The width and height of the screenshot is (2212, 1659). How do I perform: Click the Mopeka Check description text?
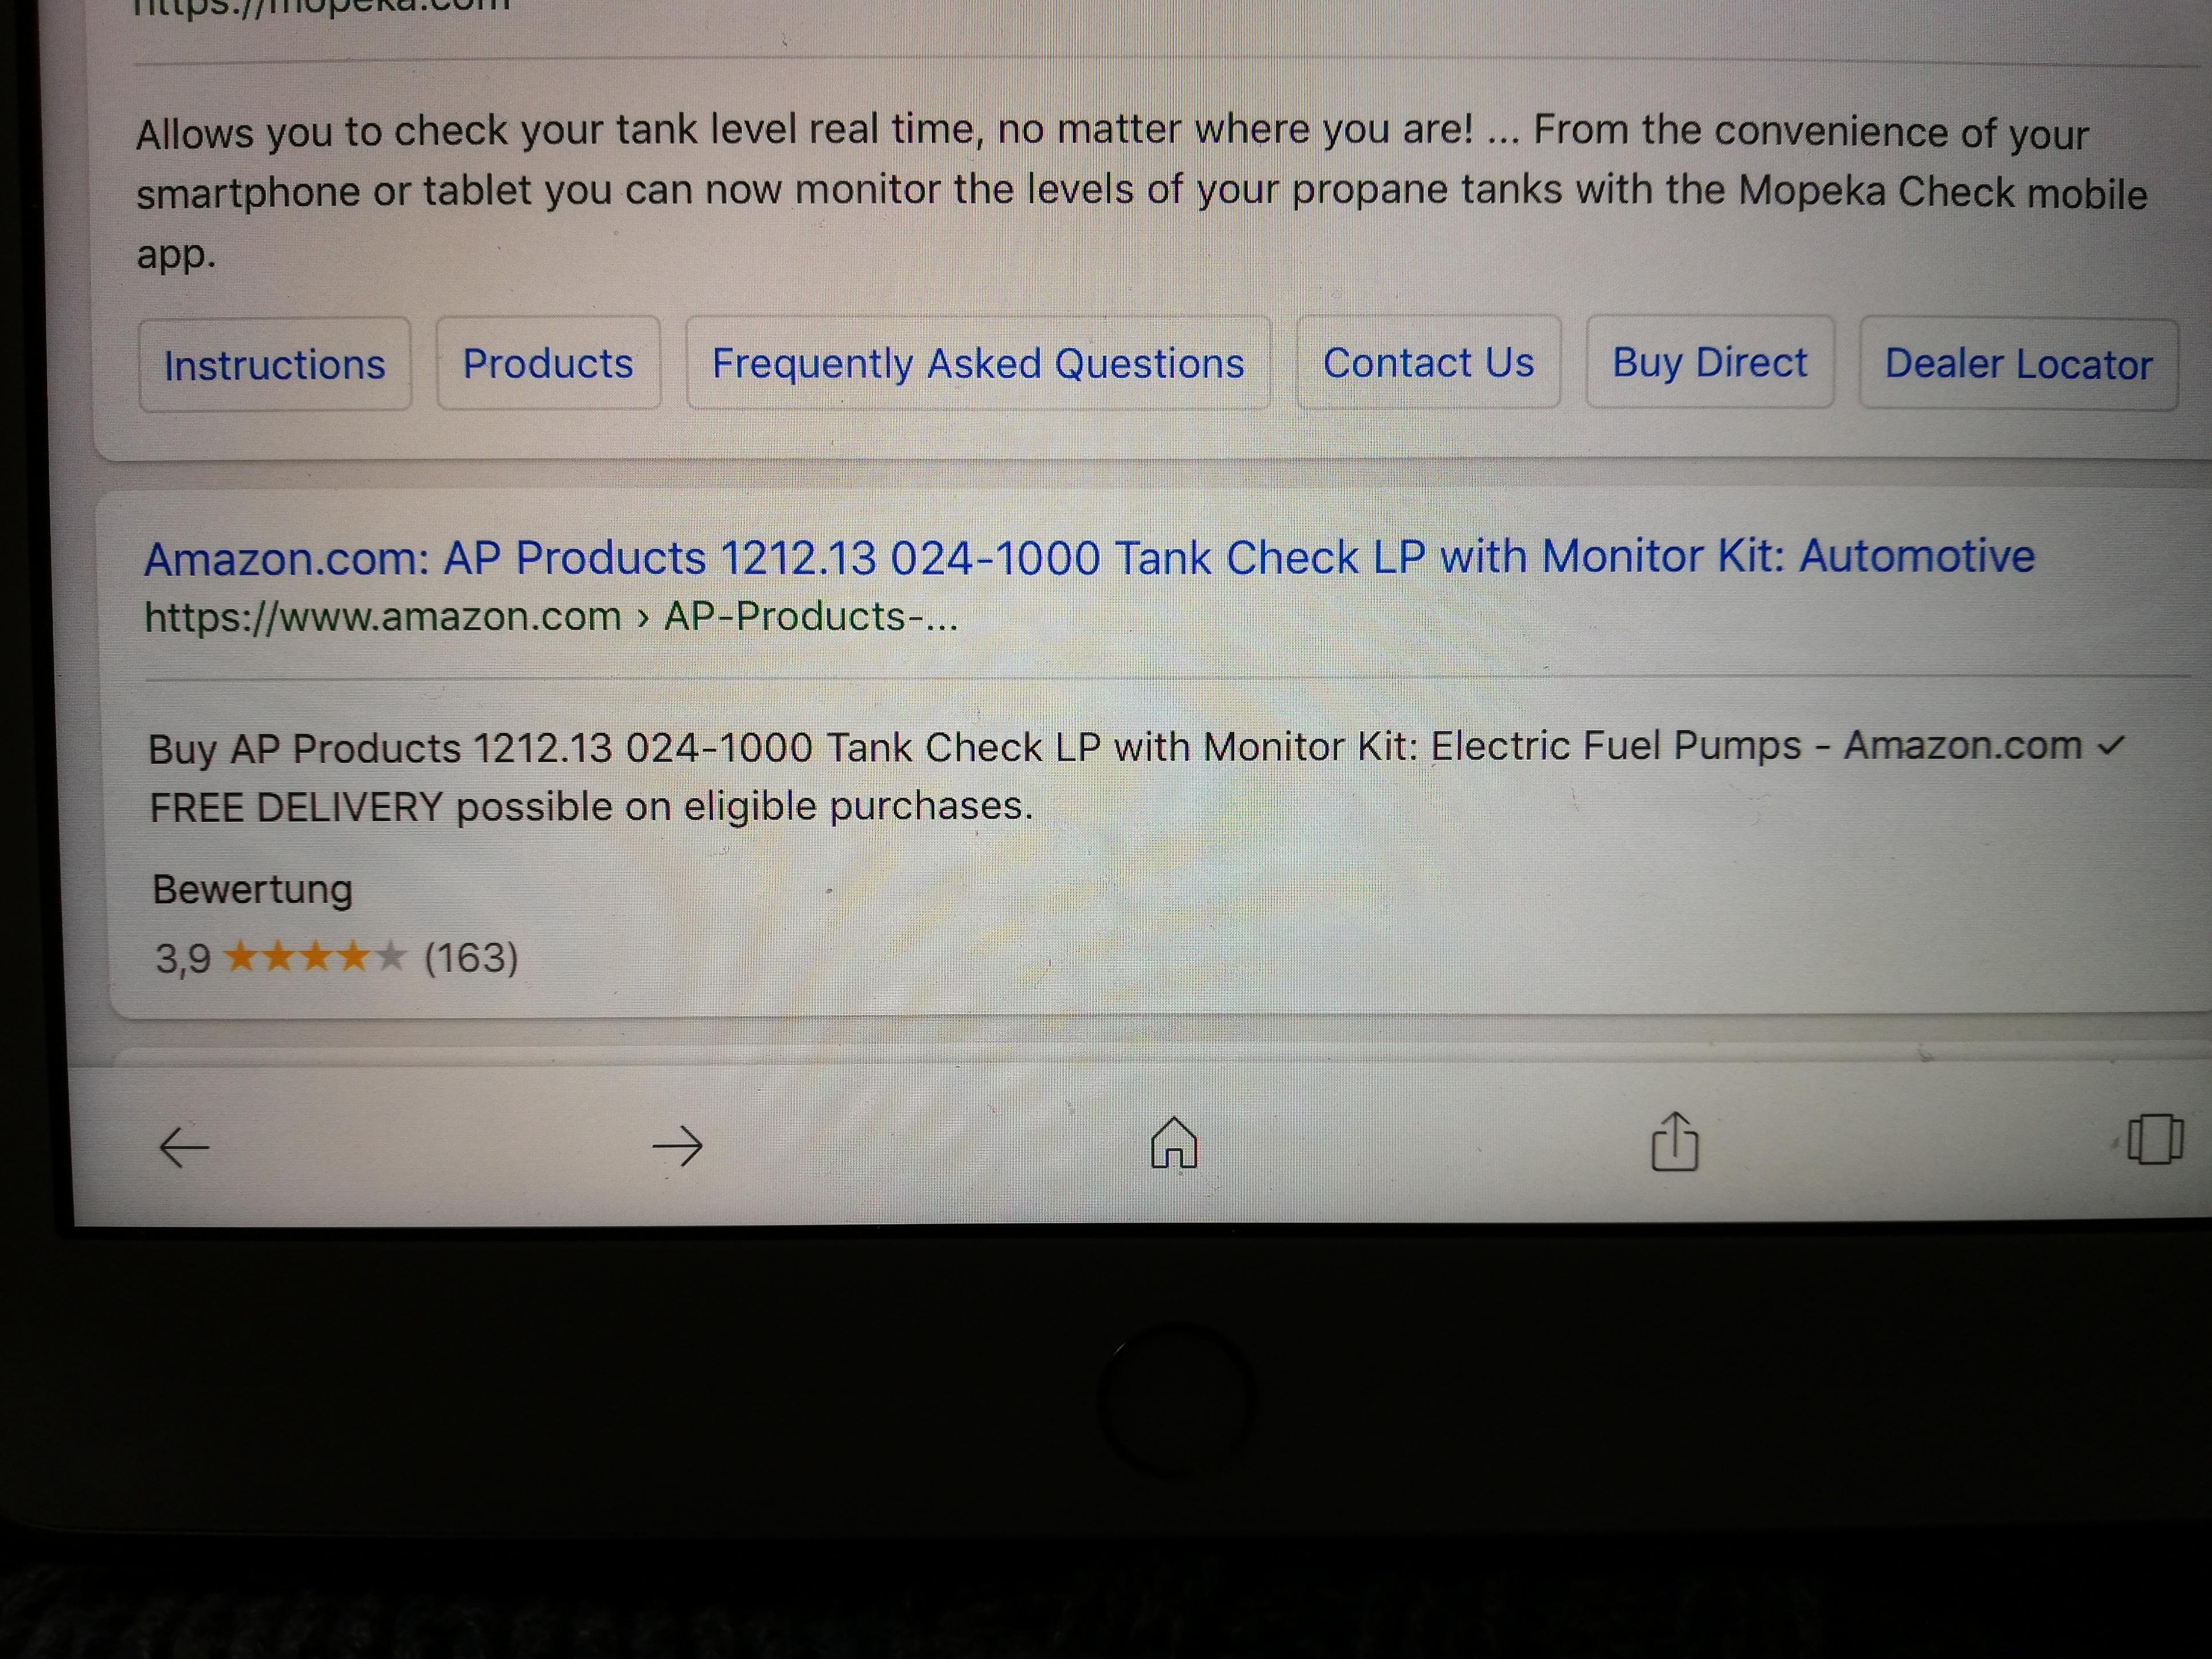pos(1142,192)
